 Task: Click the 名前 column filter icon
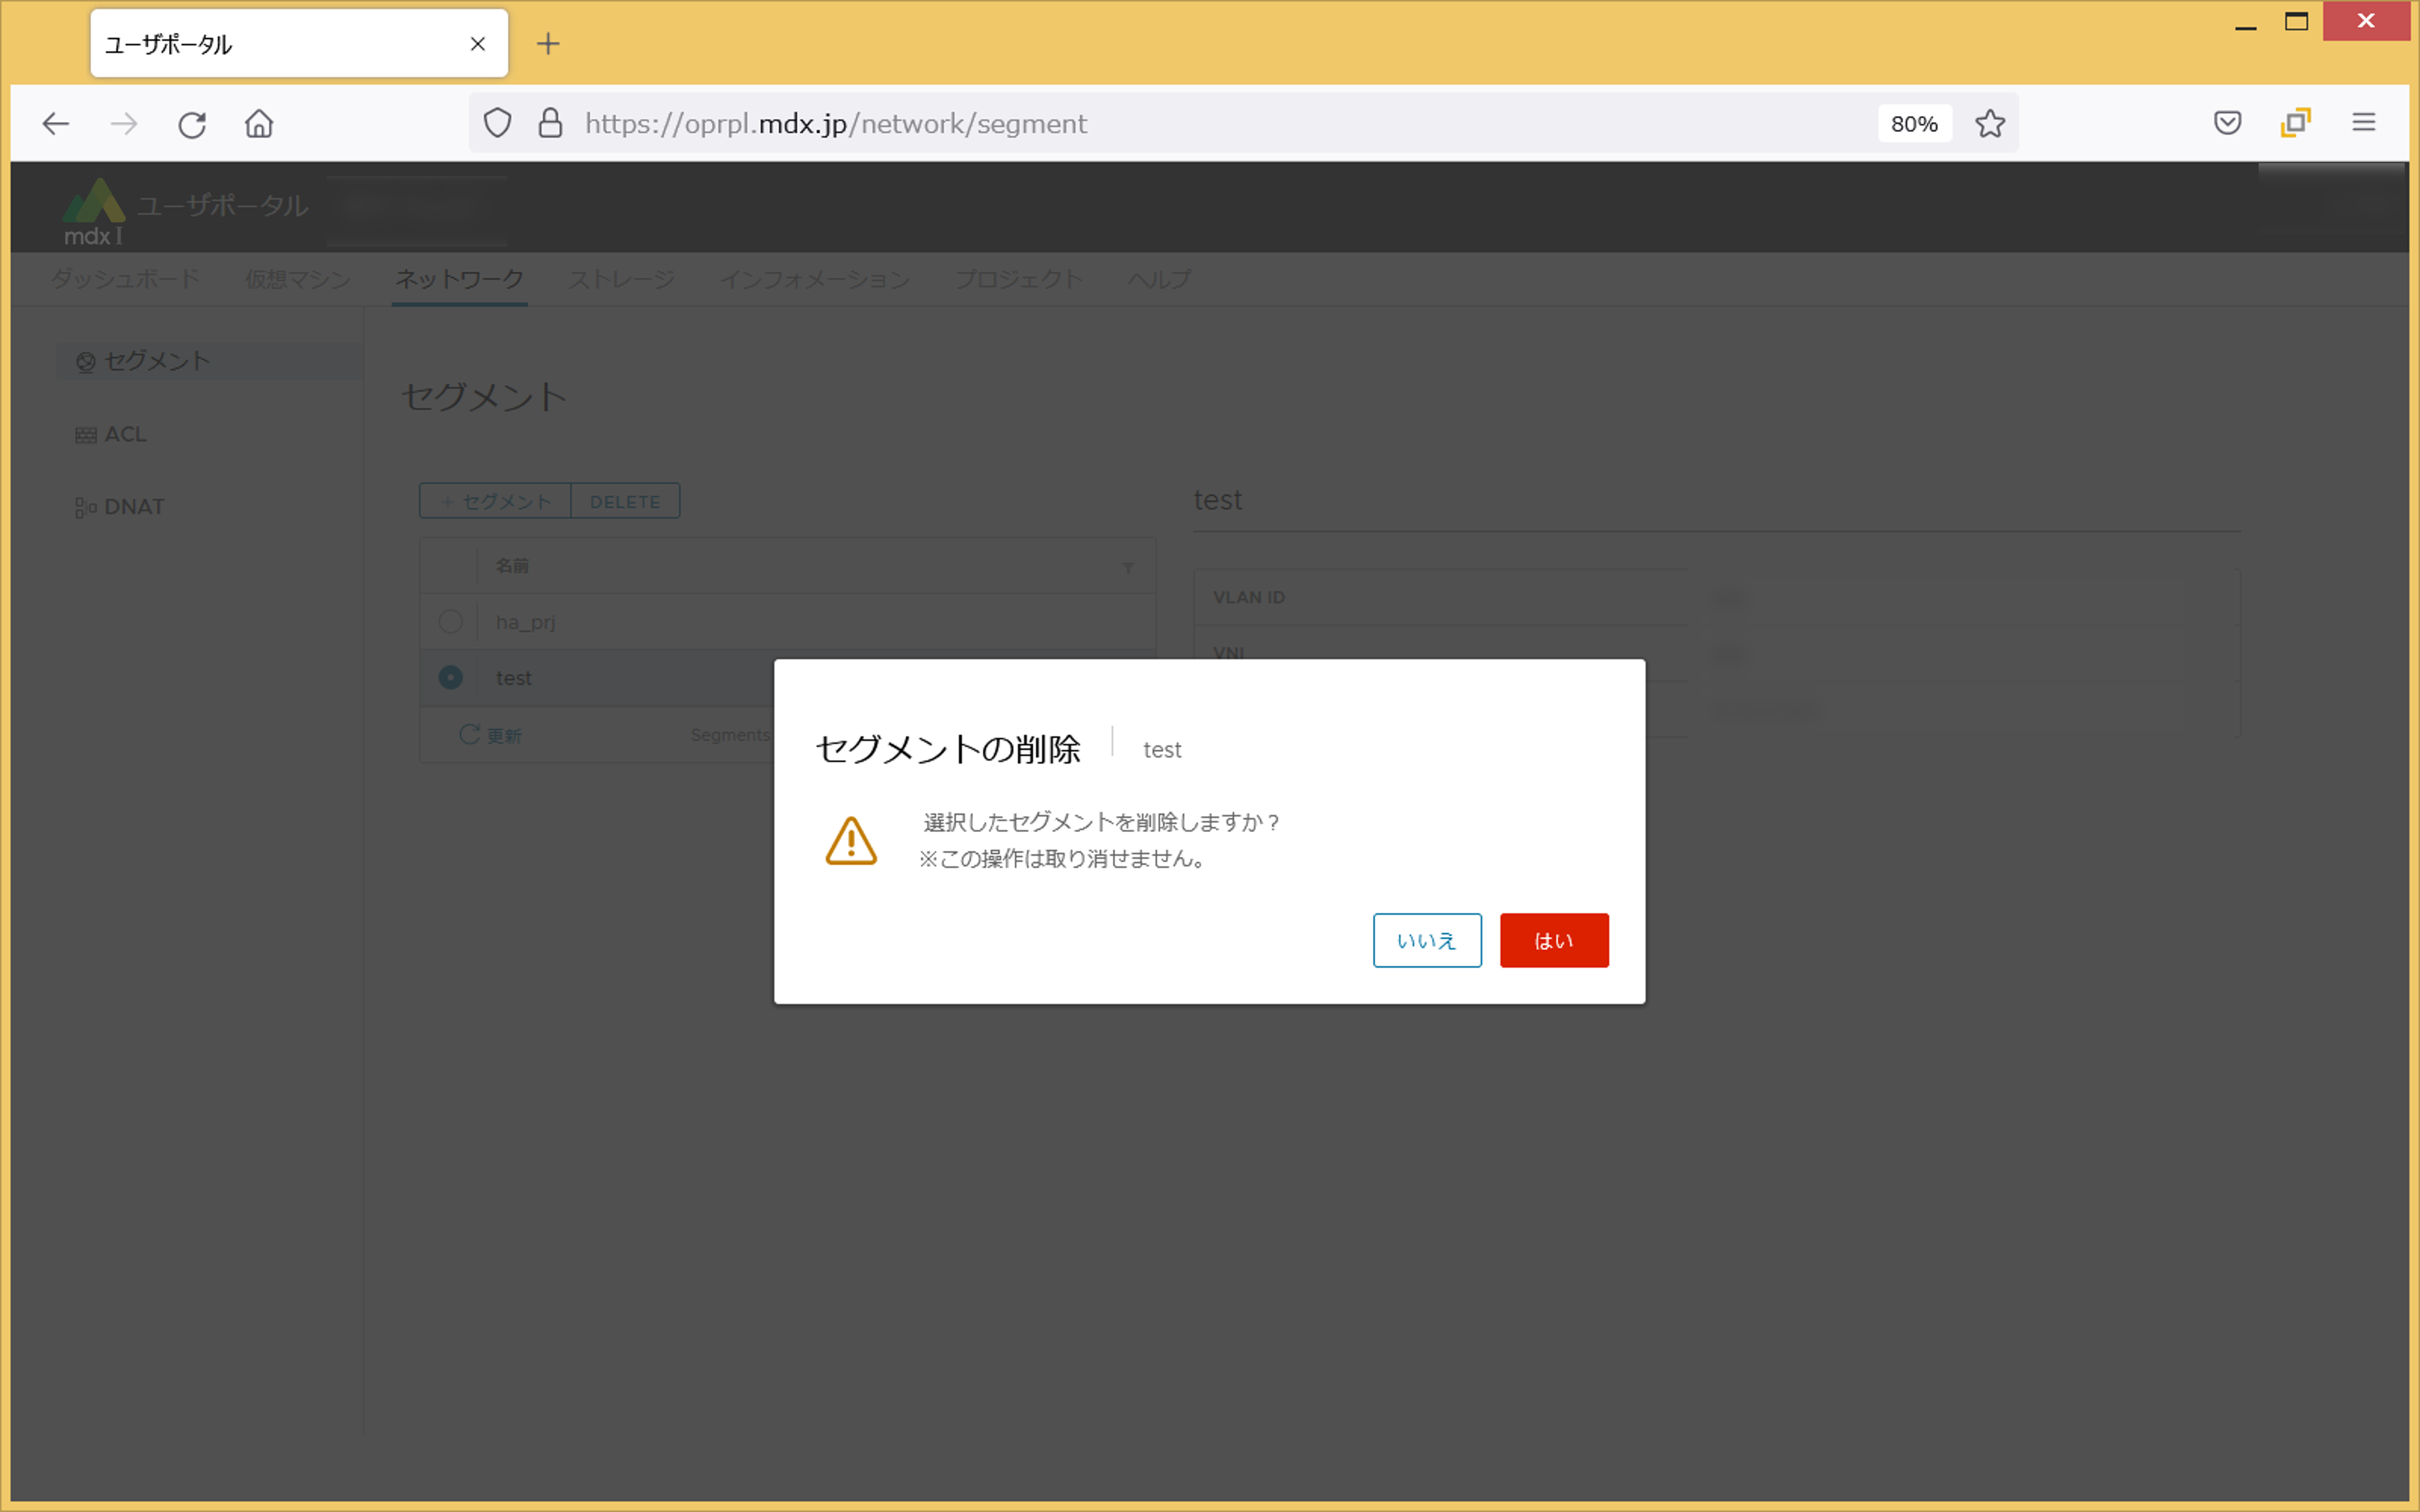(1128, 567)
